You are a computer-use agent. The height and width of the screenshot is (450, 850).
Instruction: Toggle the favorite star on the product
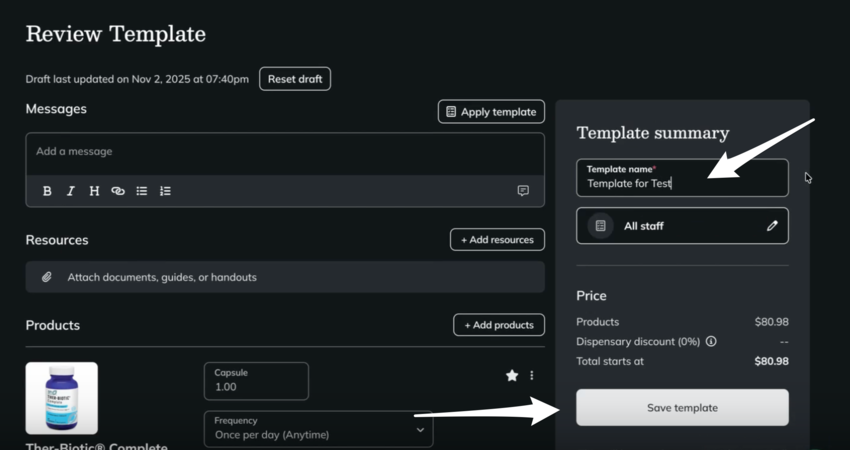512,375
